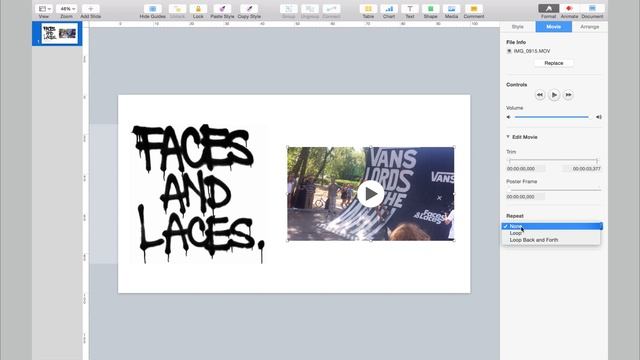Click the fast-forward control button

click(568, 95)
